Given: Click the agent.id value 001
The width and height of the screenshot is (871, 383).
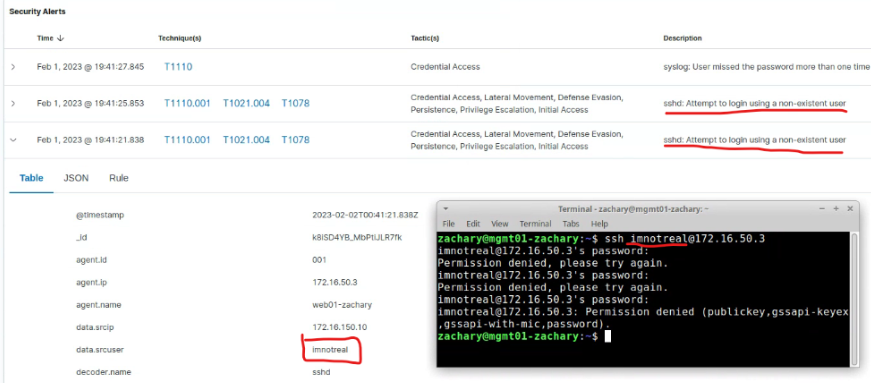Looking at the screenshot, I should [x=319, y=260].
